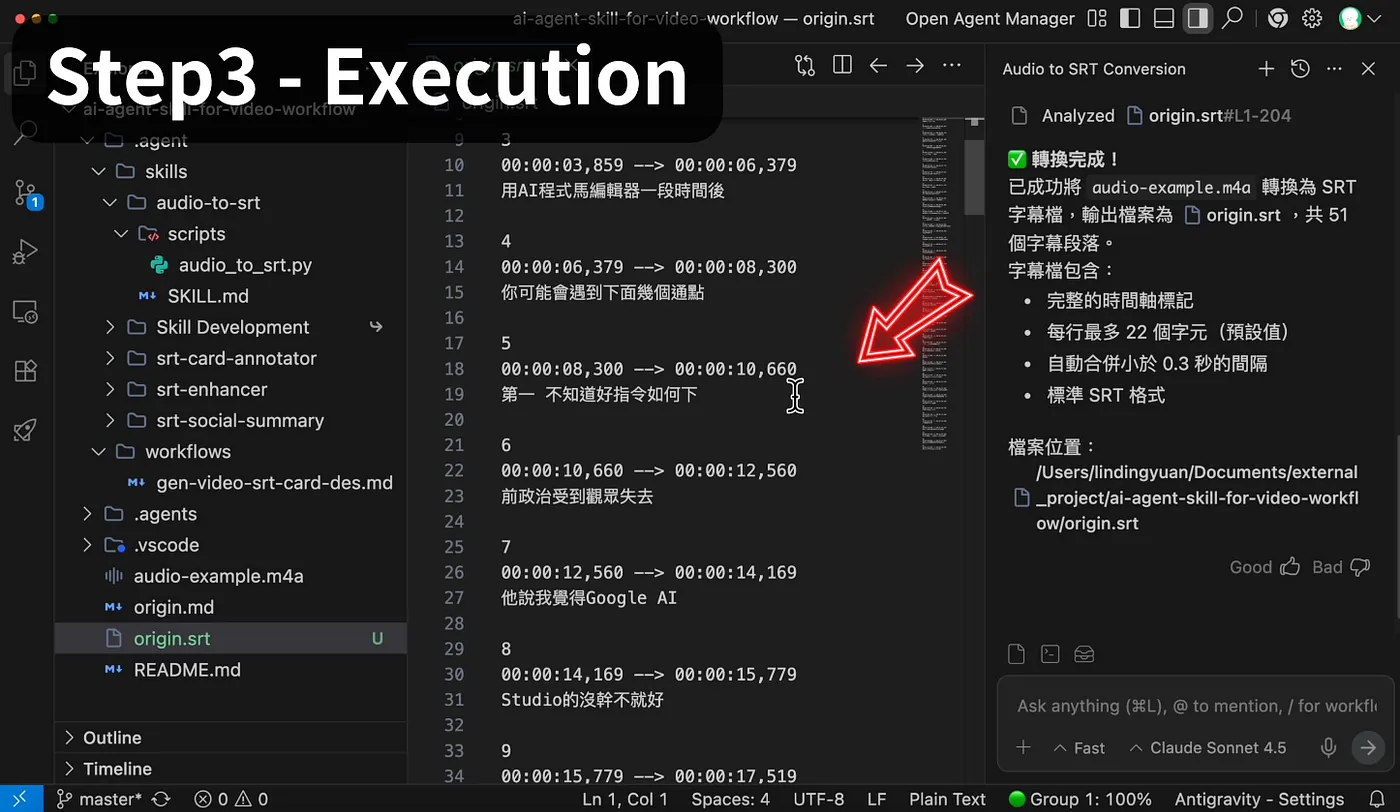Screen dimensions: 1400x812
Task: Open the Extensions view icon
Action: (x=26, y=371)
